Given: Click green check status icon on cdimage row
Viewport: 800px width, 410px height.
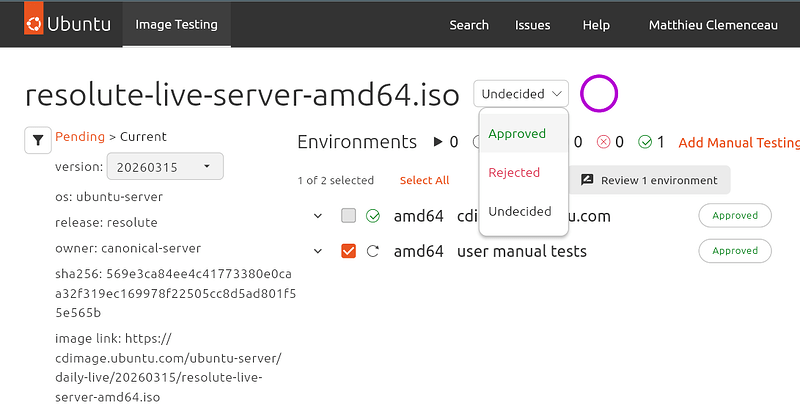Looking at the screenshot, I should pos(373,216).
